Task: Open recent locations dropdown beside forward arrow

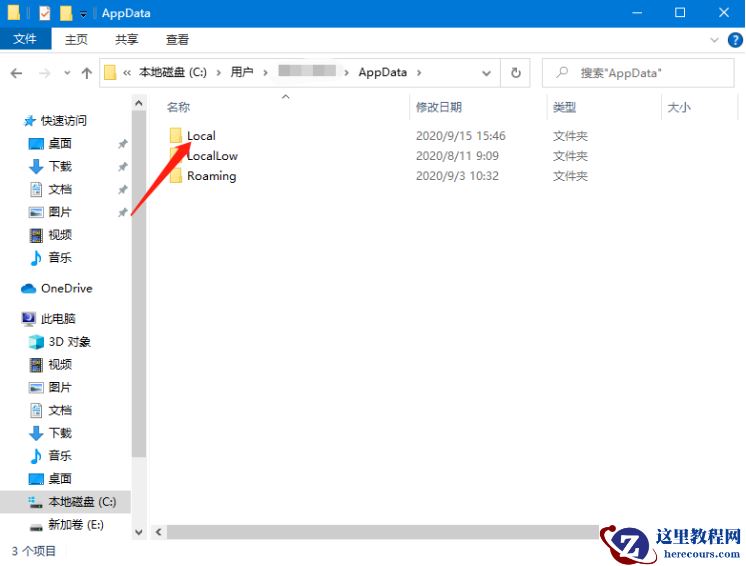Action: coord(67,73)
